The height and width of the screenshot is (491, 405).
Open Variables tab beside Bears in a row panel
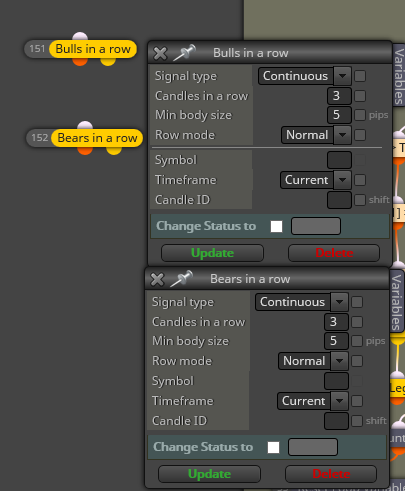click(396, 302)
